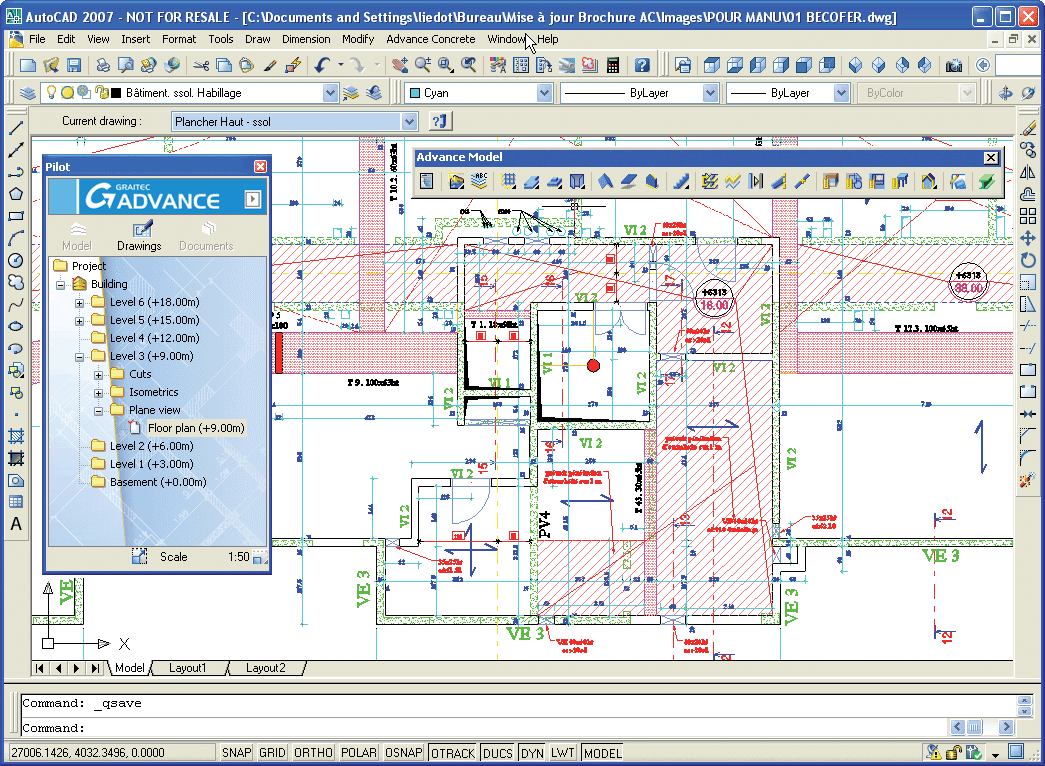Open the second ByLayer lineweight dropdown

pyautogui.click(x=842, y=93)
